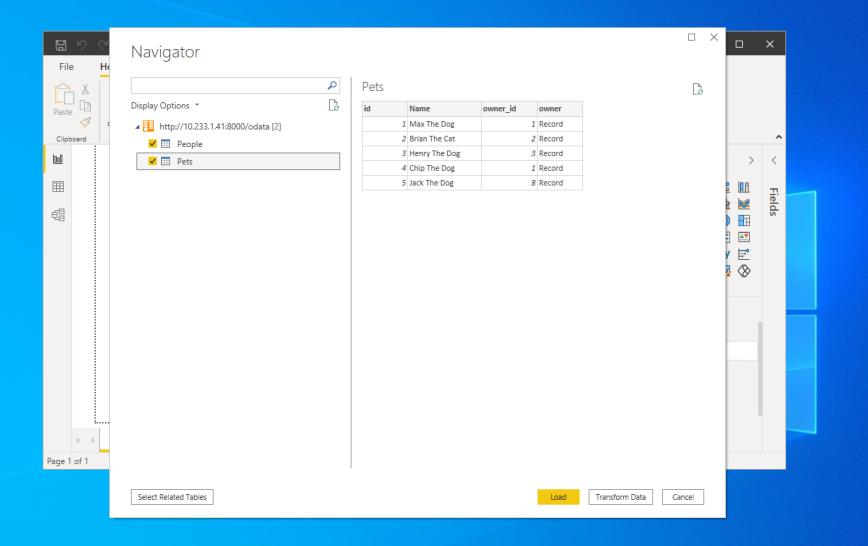Click the Cut scissors icon in ribbon

(x=85, y=89)
